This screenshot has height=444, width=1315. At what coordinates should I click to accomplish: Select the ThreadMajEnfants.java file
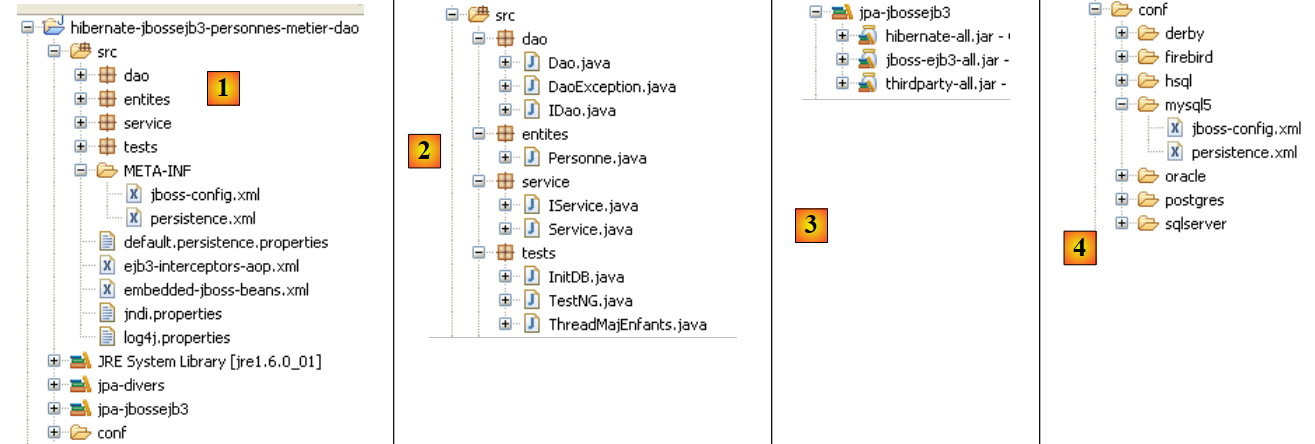click(627, 324)
